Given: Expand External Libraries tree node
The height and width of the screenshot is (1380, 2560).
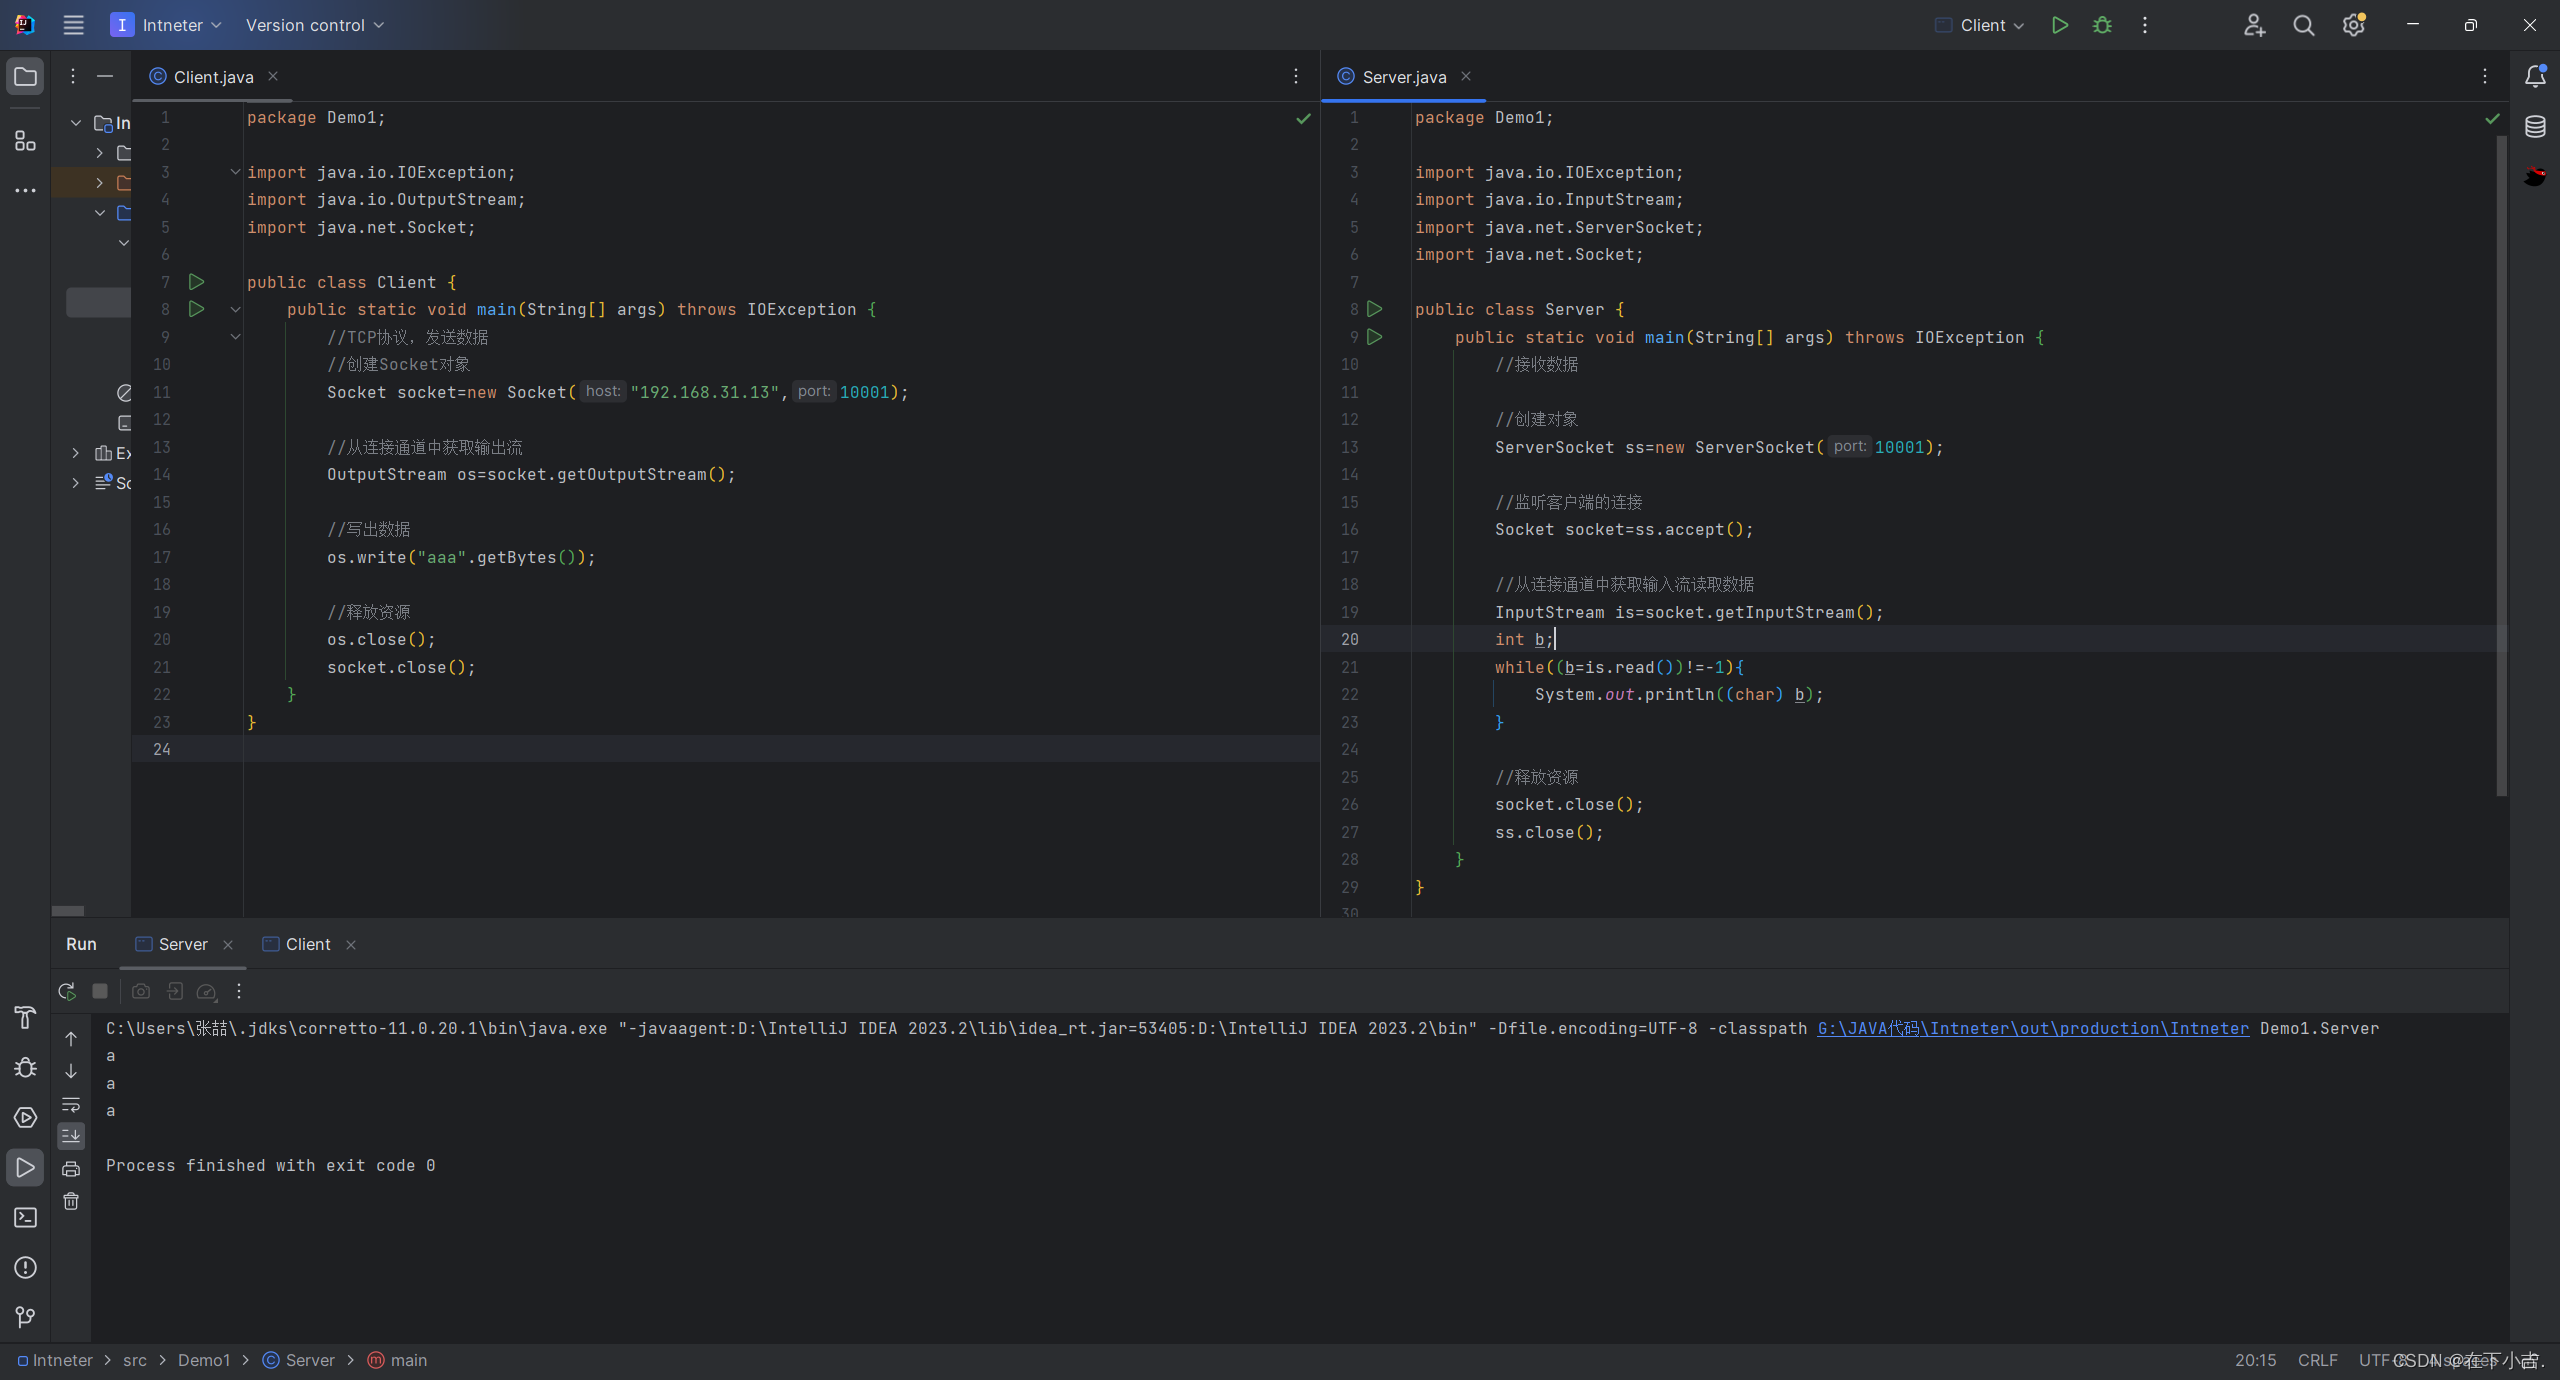Looking at the screenshot, I should point(76,453).
